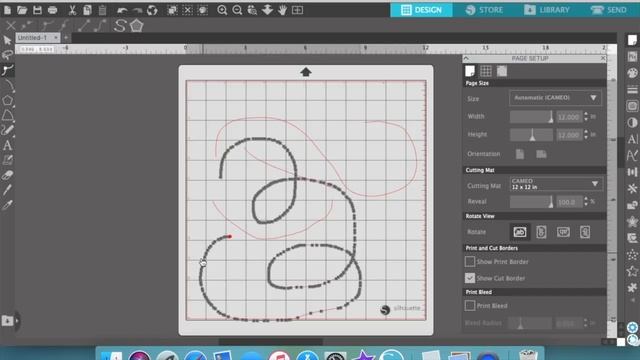
Task: Undo the last action
Action: click(x=122, y=10)
